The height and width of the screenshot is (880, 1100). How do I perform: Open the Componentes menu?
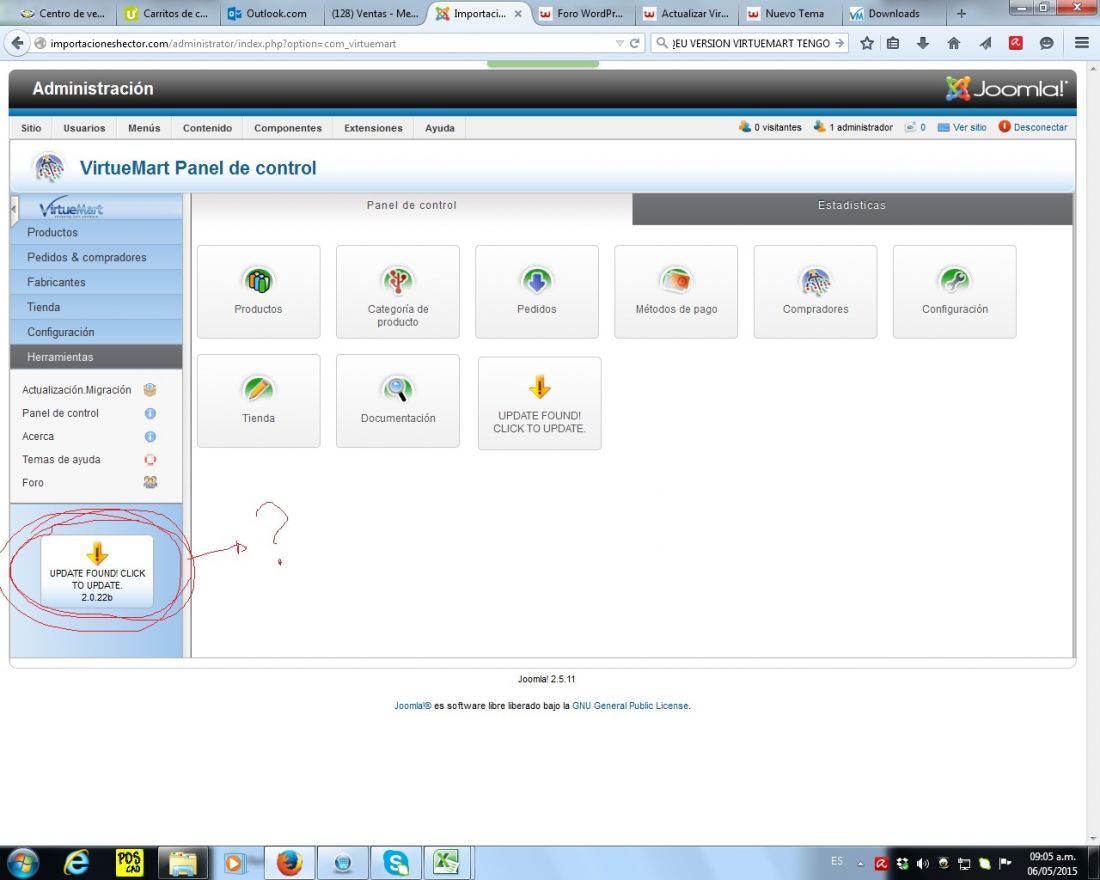click(x=288, y=128)
